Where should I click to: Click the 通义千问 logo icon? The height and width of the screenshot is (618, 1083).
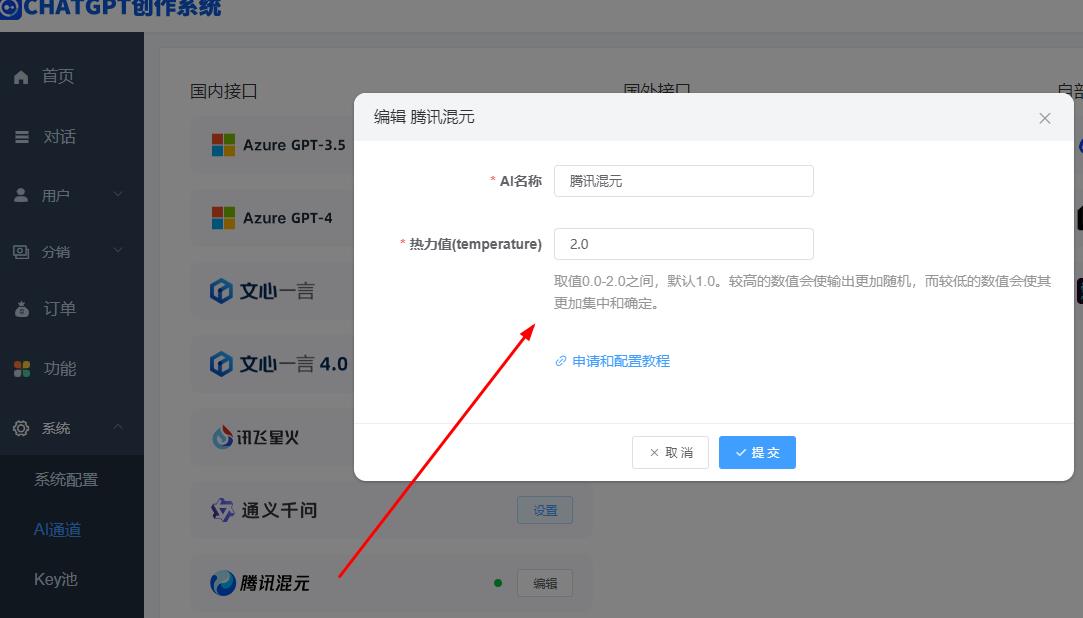click(222, 510)
